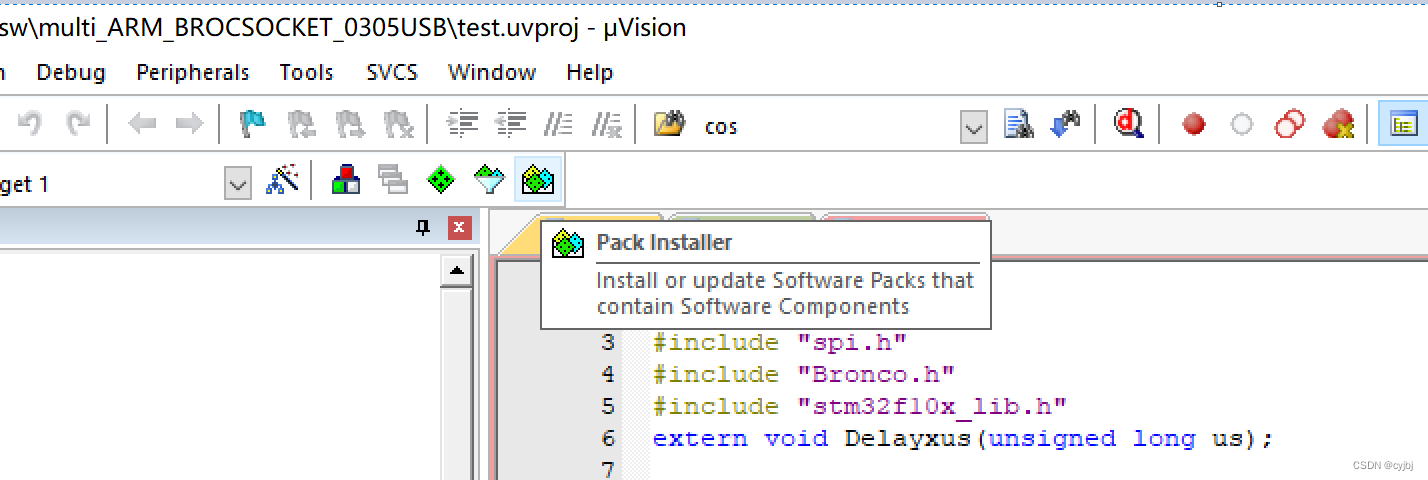
Task: Expand the Target 1 selection dropdown
Action: click(237, 184)
